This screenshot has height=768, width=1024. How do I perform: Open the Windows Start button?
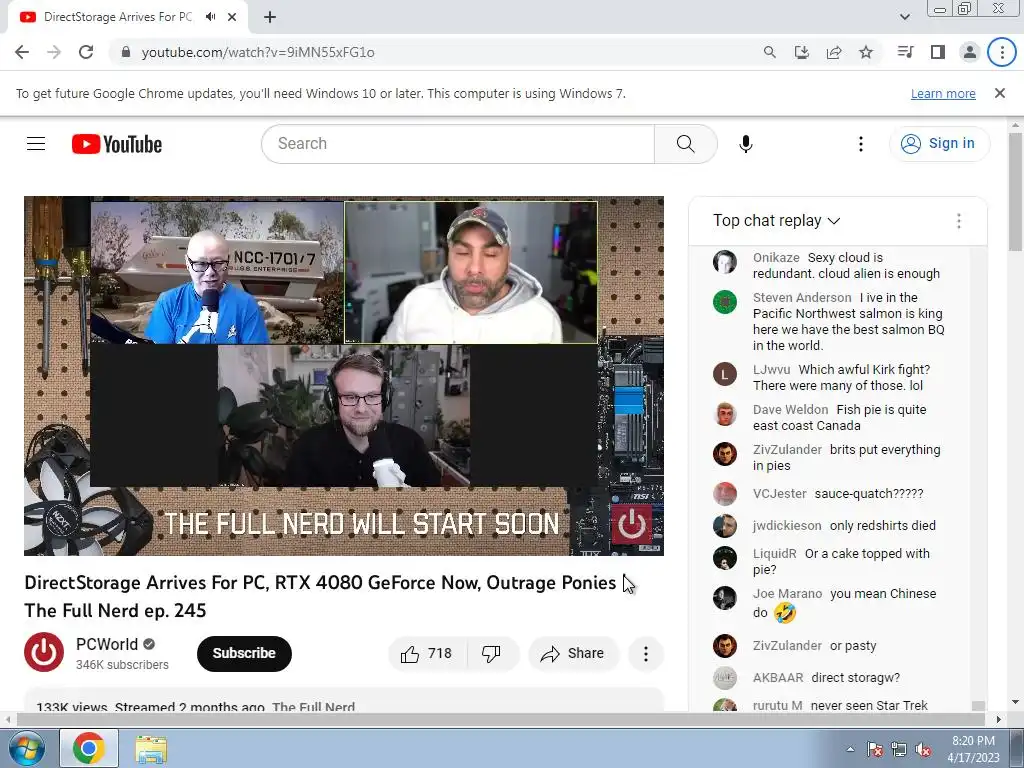click(25, 748)
